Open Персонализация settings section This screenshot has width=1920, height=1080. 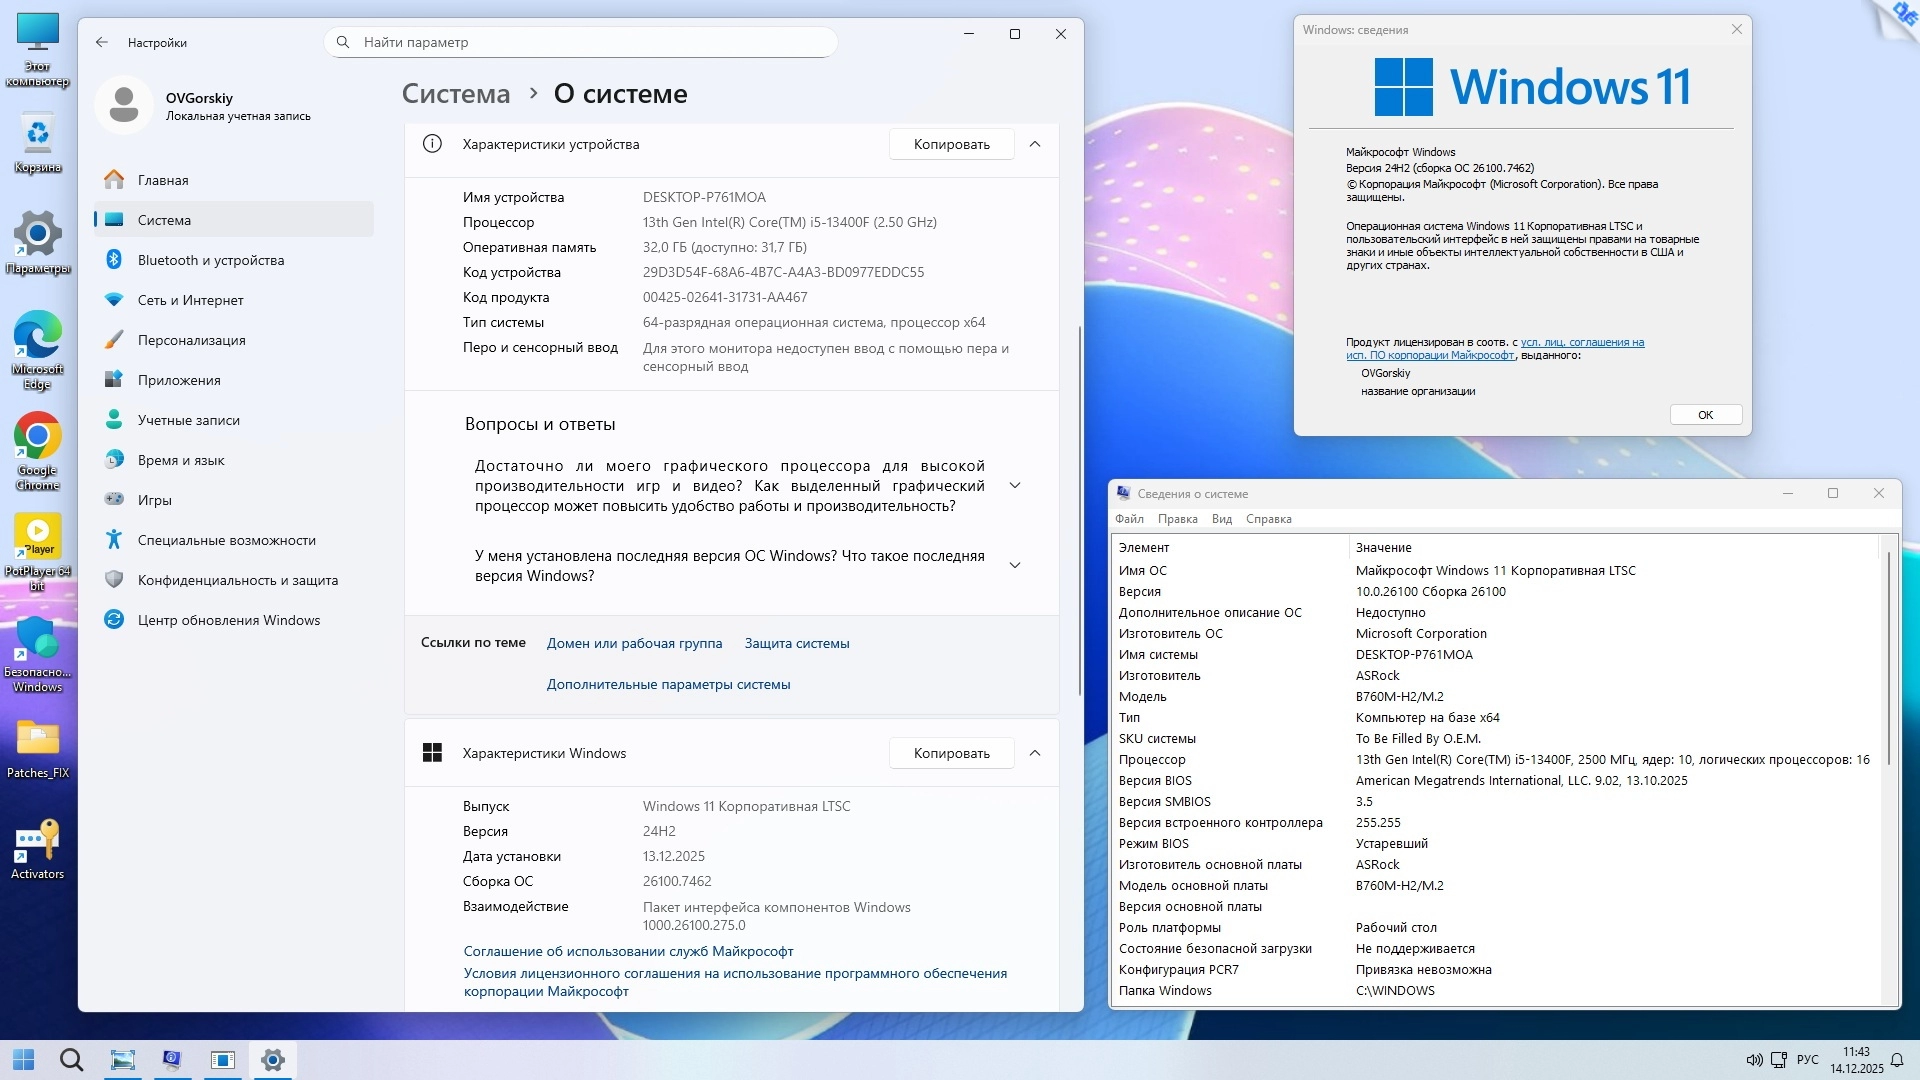pos(191,340)
